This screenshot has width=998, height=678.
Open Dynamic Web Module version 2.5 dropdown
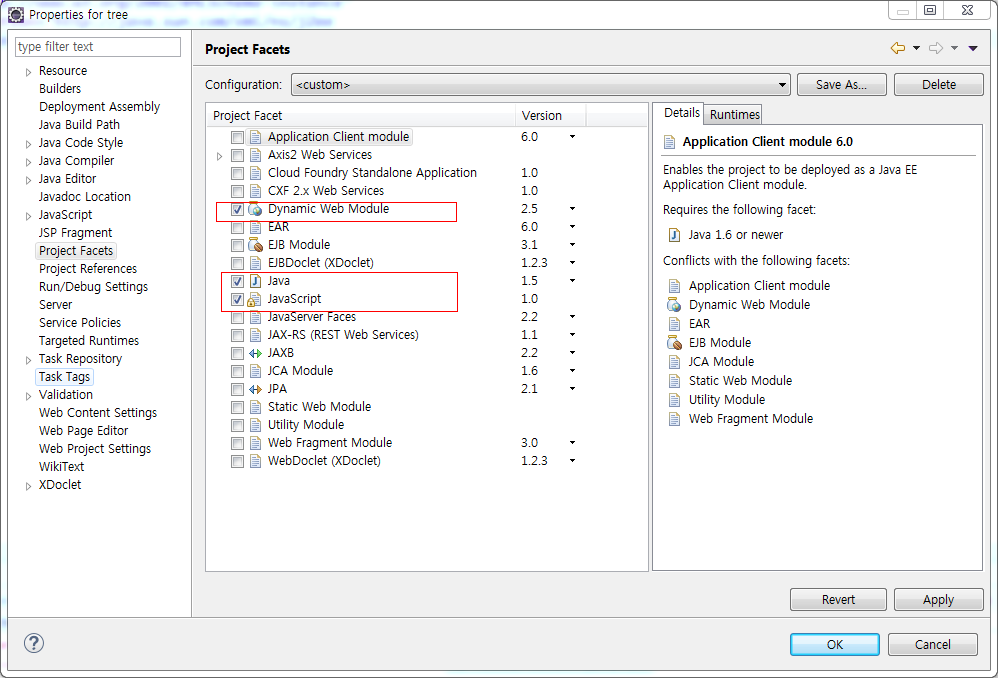tap(572, 209)
